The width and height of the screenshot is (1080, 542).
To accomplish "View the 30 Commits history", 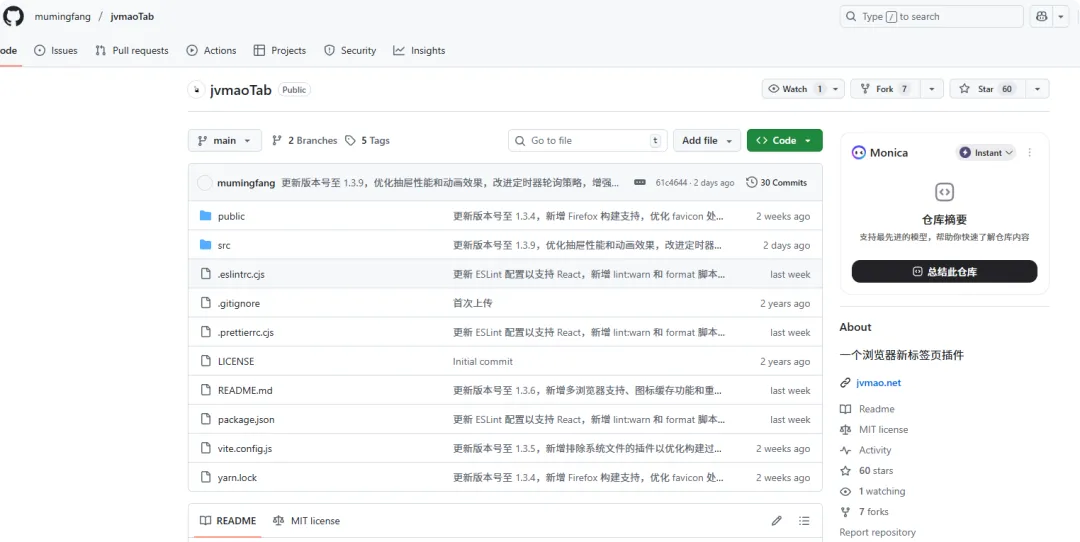I will [x=776, y=183].
